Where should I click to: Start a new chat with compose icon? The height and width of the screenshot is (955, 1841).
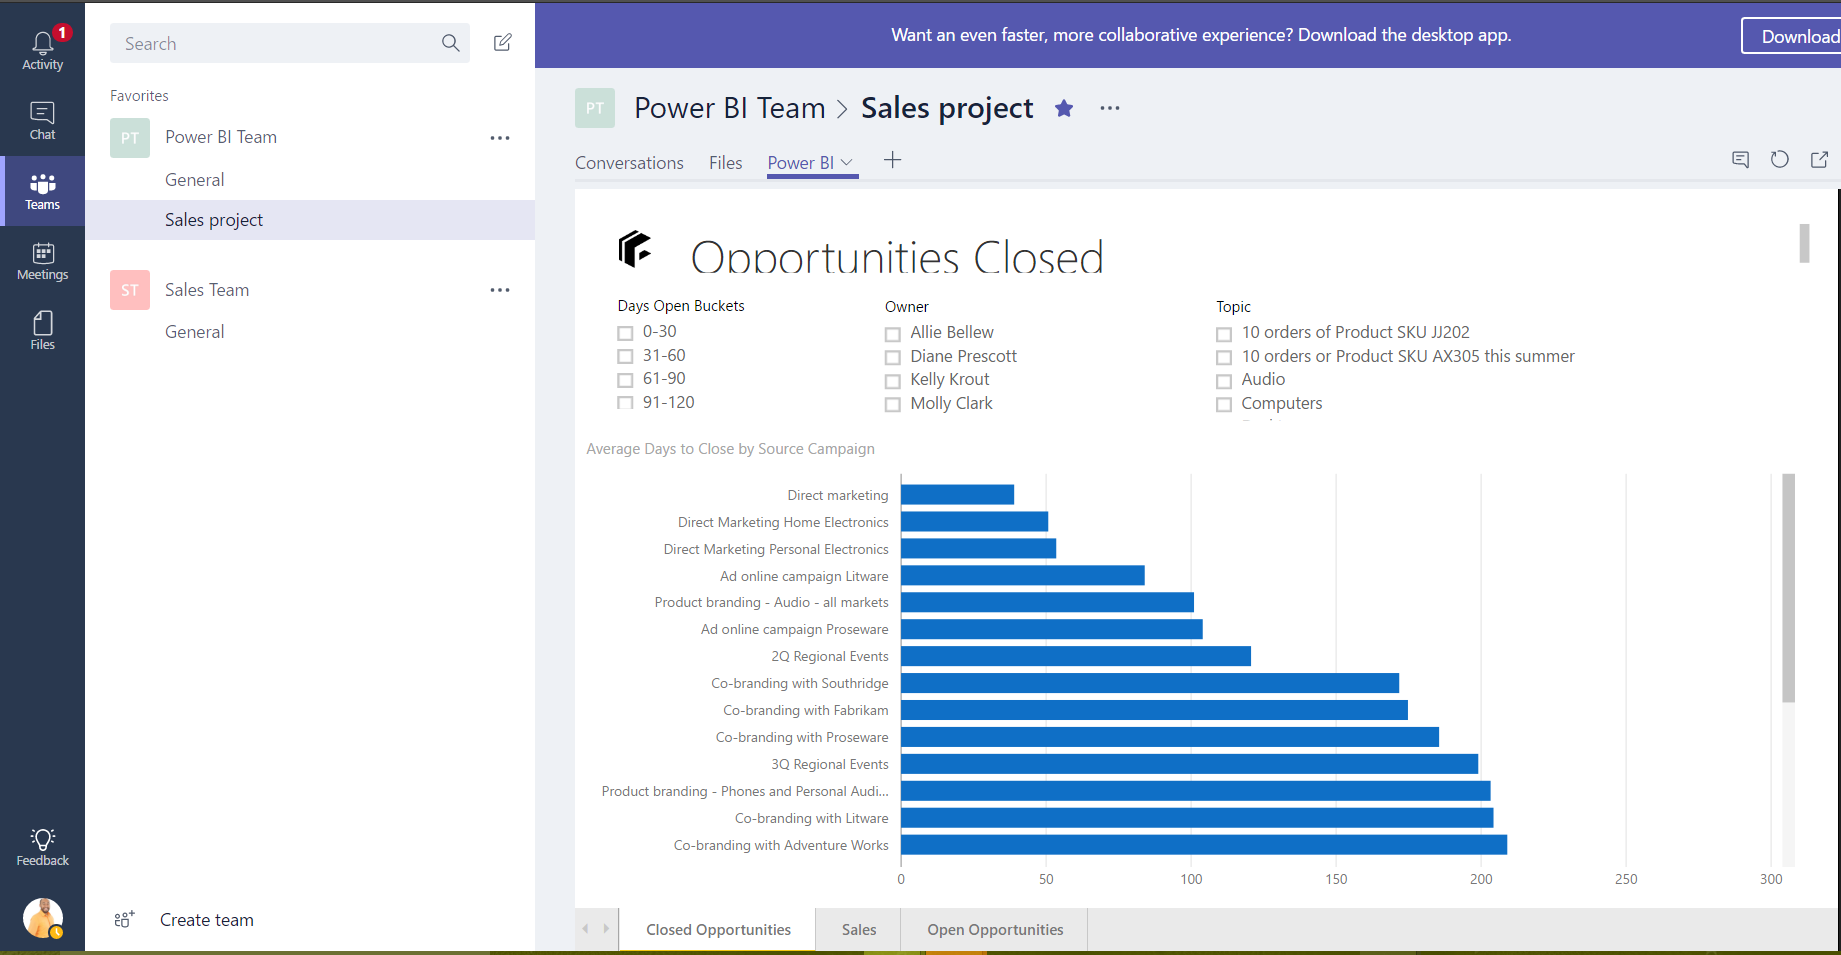[502, 42]
